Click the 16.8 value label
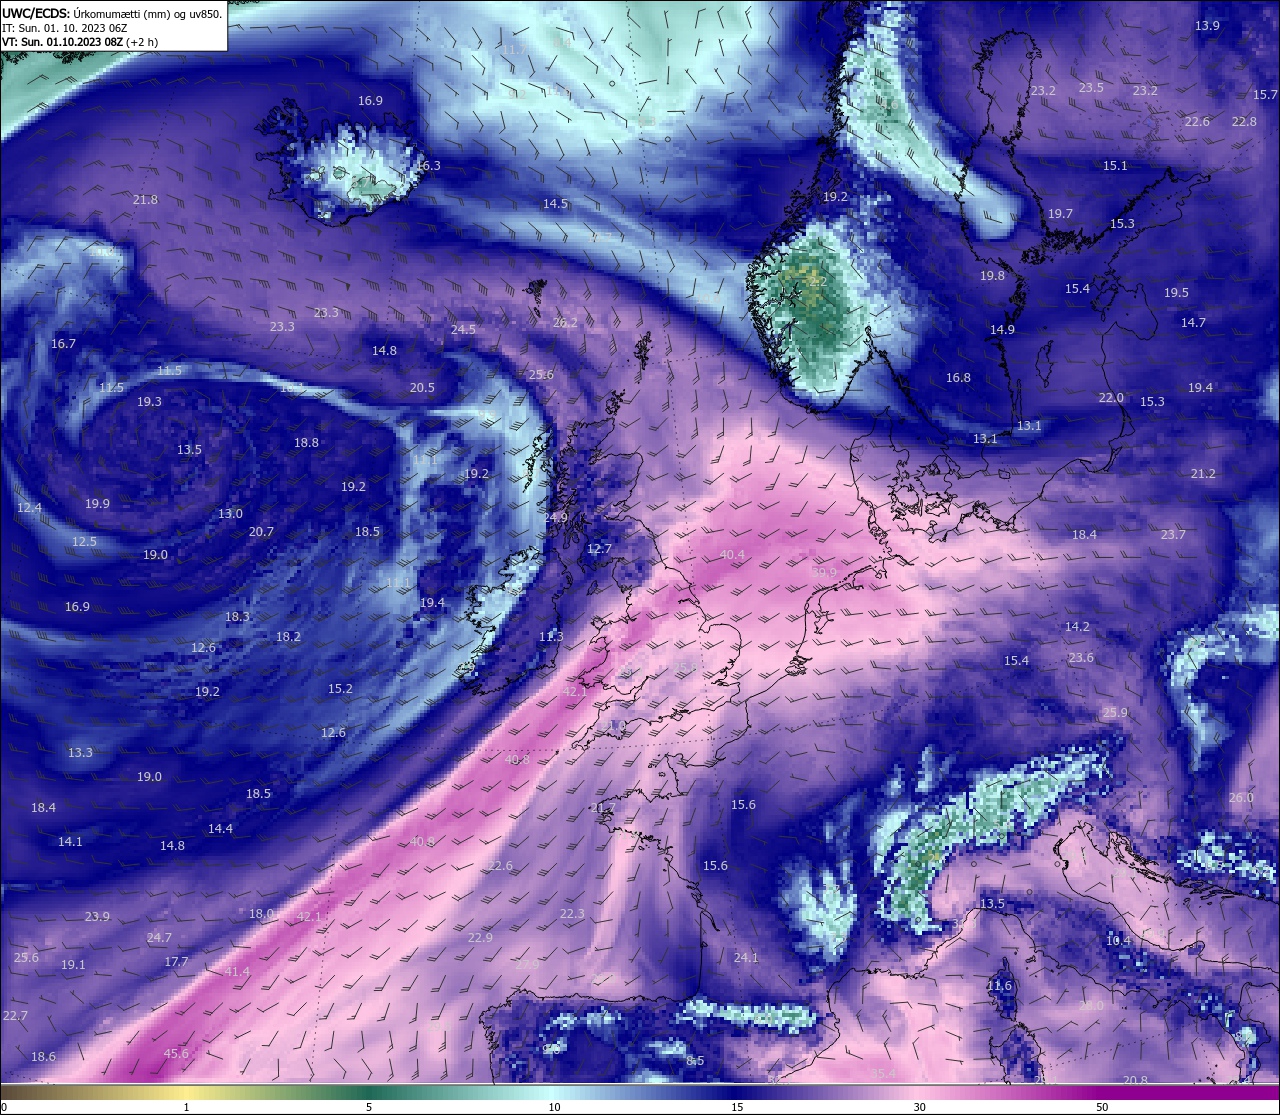Viewport: 1280px width, 1115px height. (x=958, y=378)
